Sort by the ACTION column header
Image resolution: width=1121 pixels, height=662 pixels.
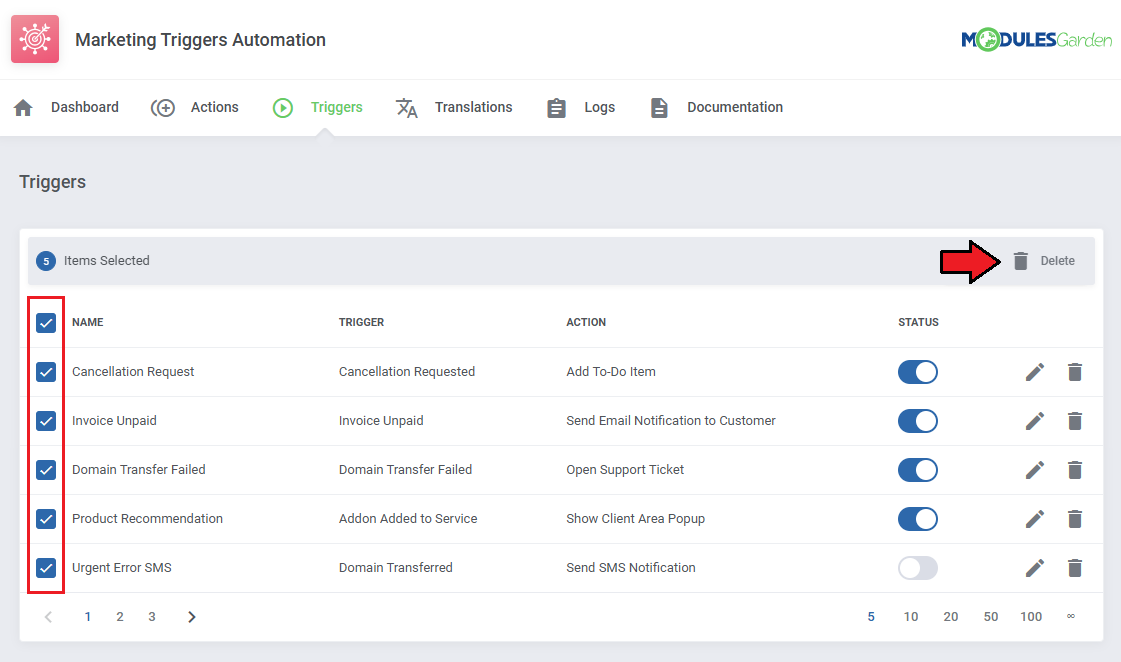(586, 322)
